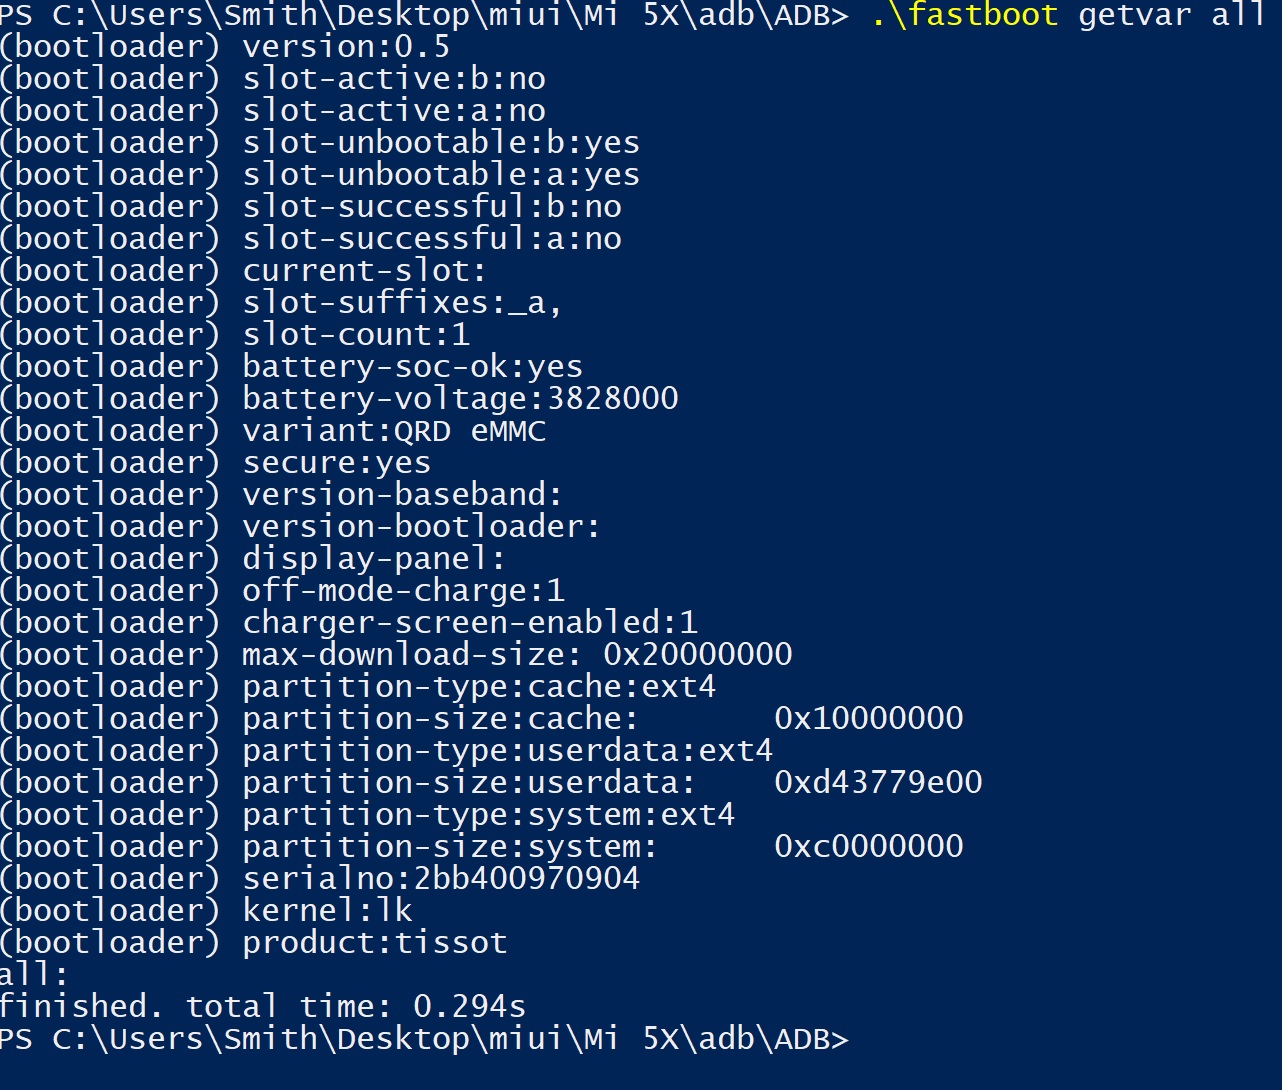
Task: Click the slot-unbootable:b:yes line
Action: (320, 142)
